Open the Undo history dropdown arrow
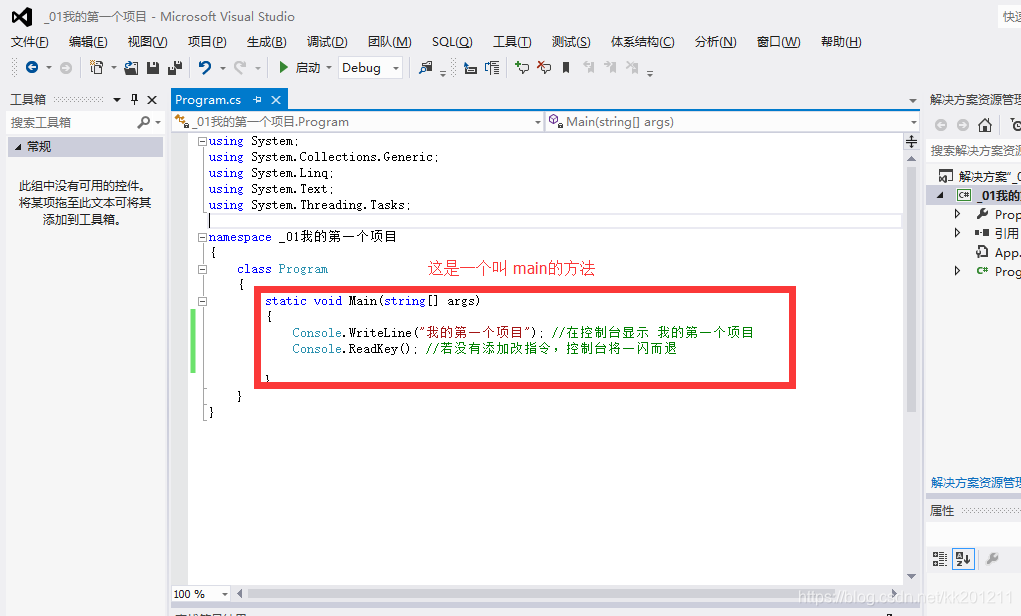This screenshot has width=1021, height=616. [x=223, y=68]
